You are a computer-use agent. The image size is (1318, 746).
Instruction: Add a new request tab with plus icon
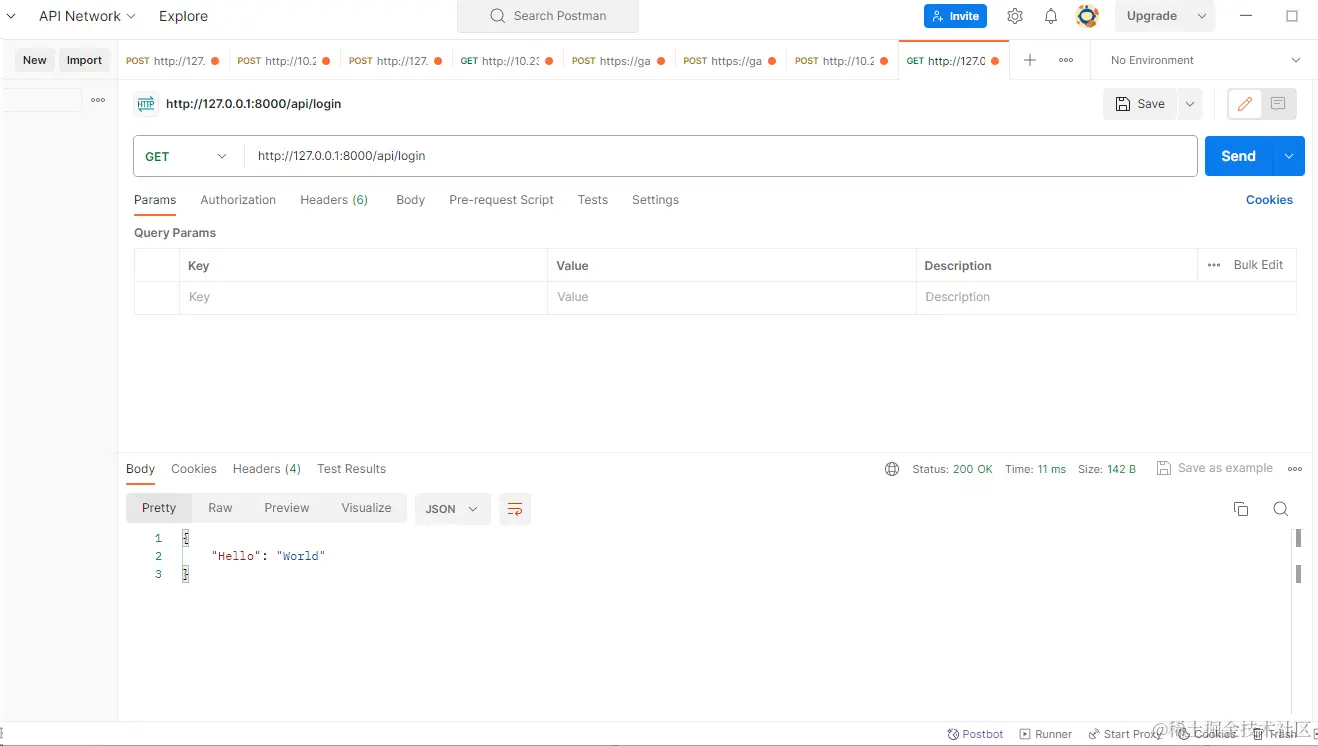point(1030,60)
